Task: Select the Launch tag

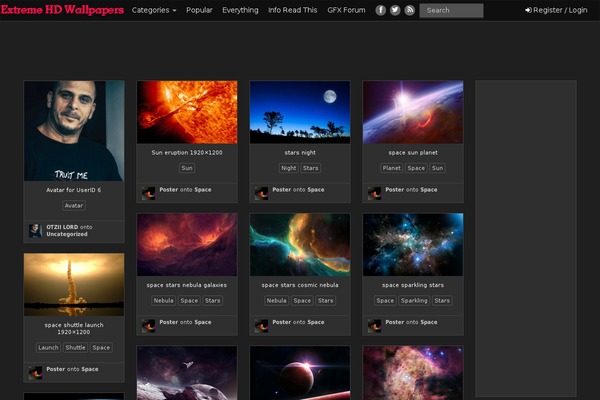Action: pos(48,348)
